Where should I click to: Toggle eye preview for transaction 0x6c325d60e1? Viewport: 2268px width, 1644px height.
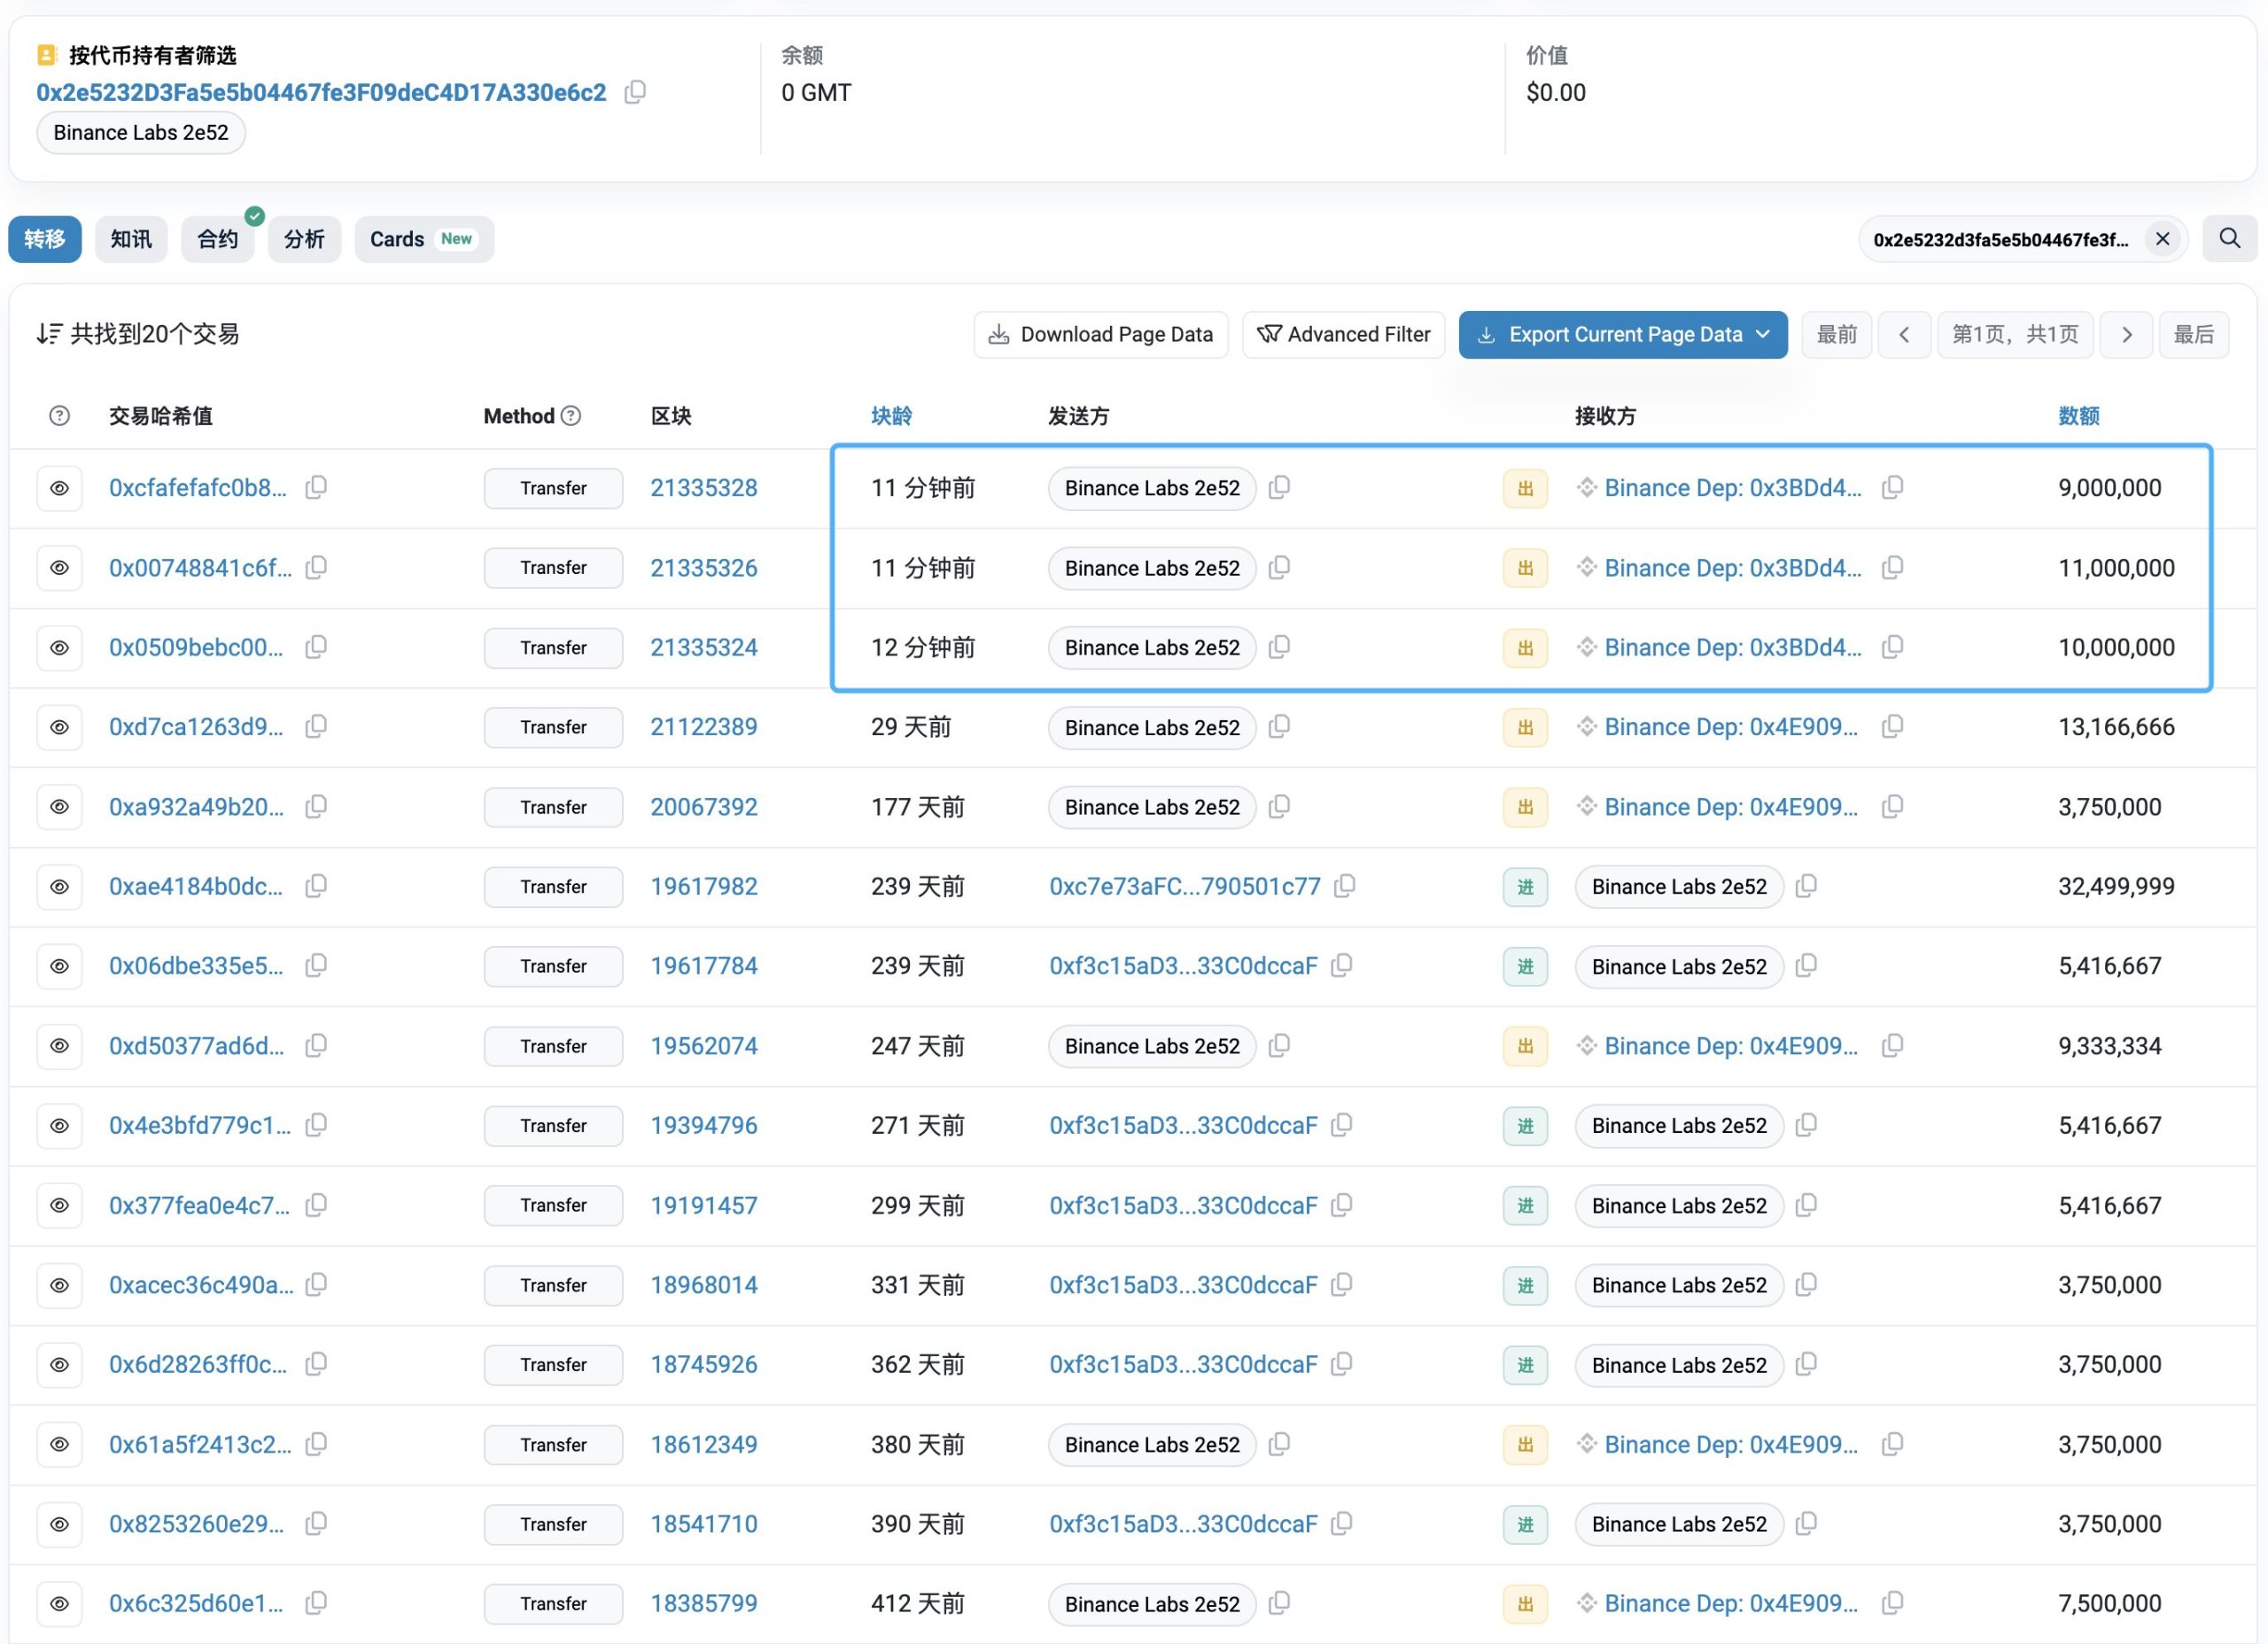click(60, 1603)
